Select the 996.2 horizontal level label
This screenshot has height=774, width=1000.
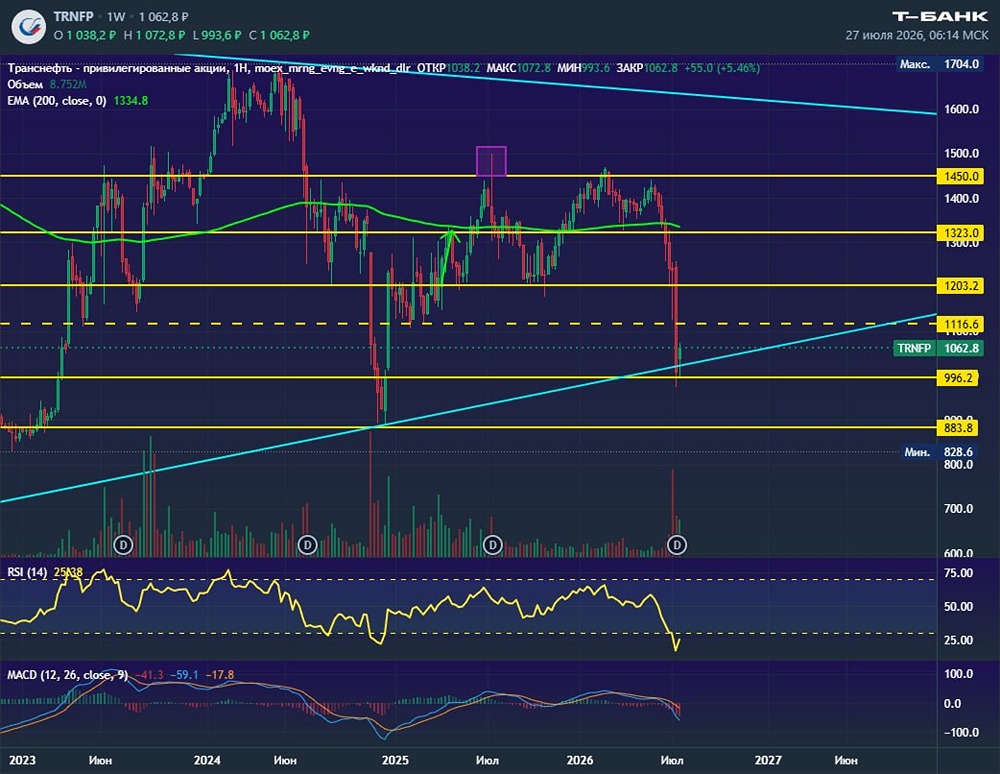(x=957, y=378)
